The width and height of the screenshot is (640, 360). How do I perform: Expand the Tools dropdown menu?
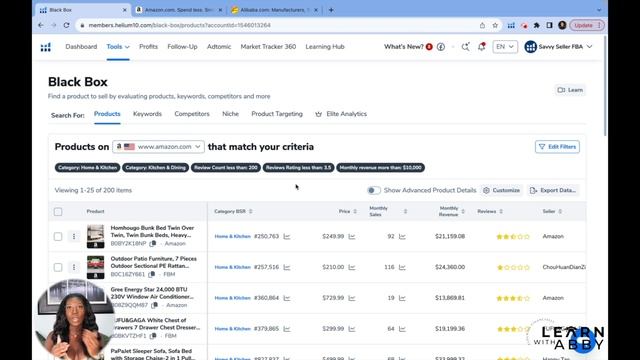[x=118, y=47]
